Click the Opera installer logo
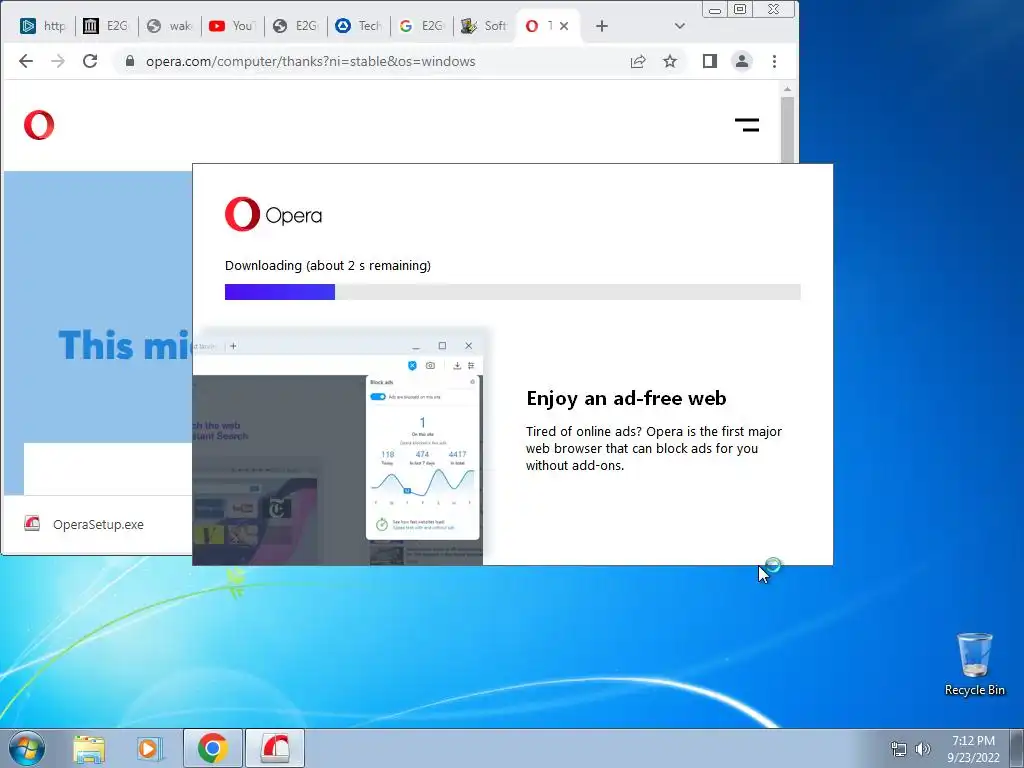 point(274,214)
